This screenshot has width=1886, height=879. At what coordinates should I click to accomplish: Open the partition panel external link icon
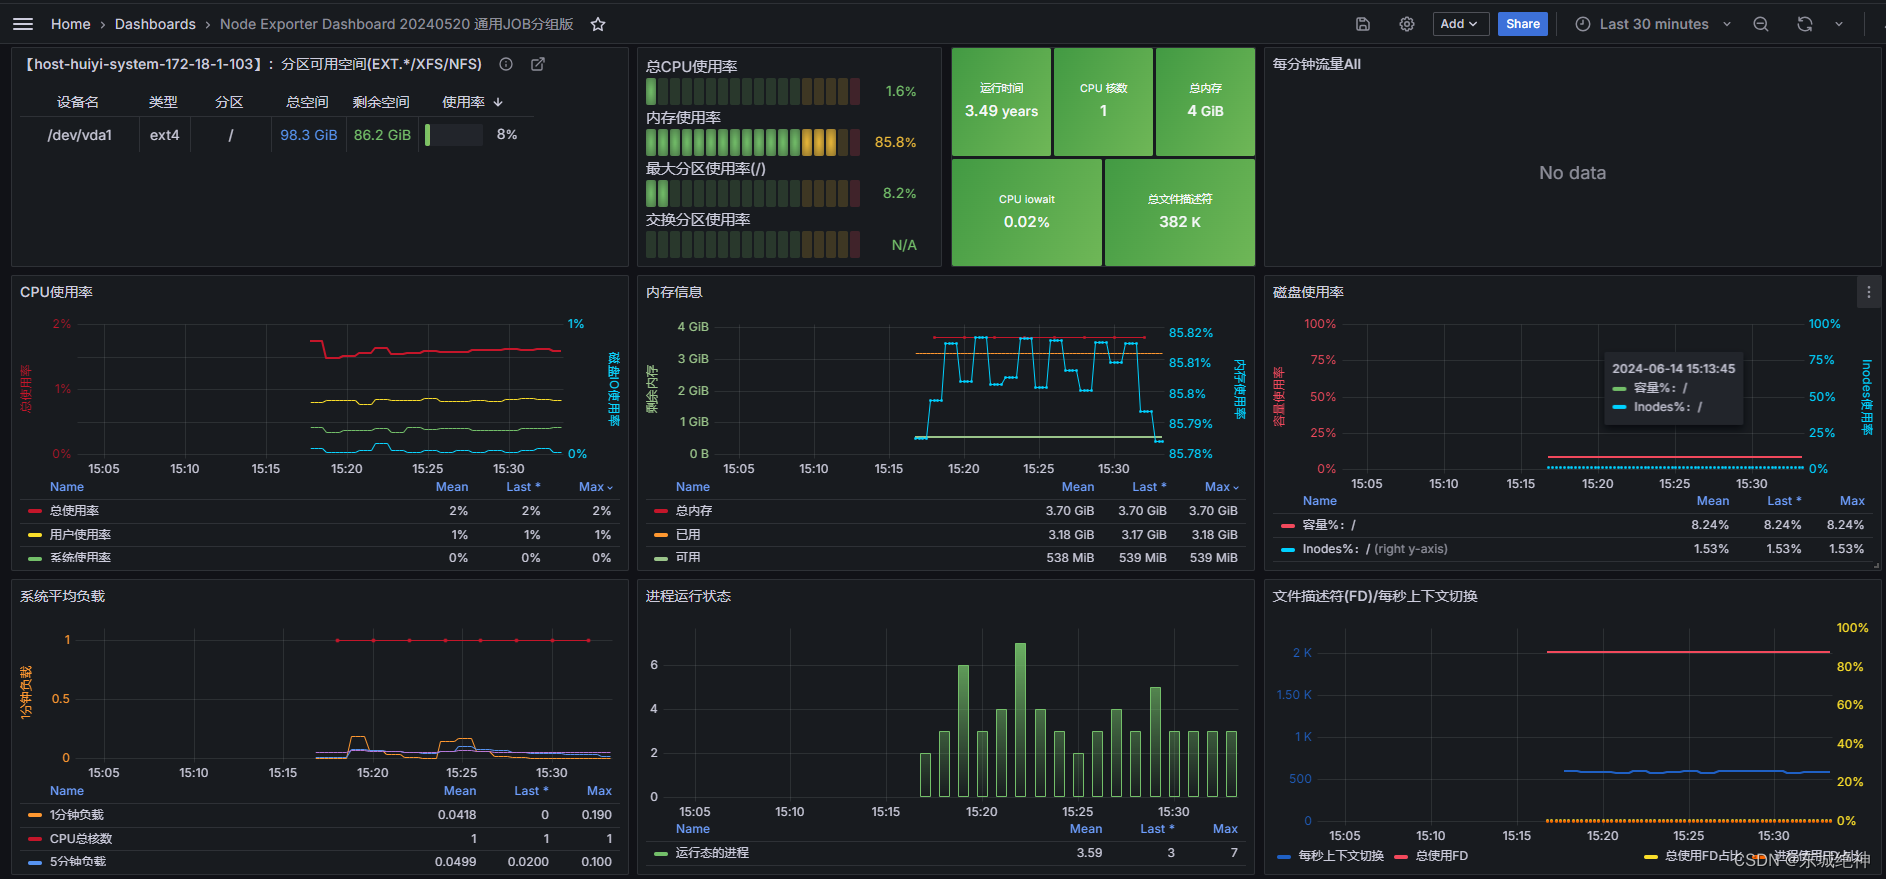click(x=538, y=64)
